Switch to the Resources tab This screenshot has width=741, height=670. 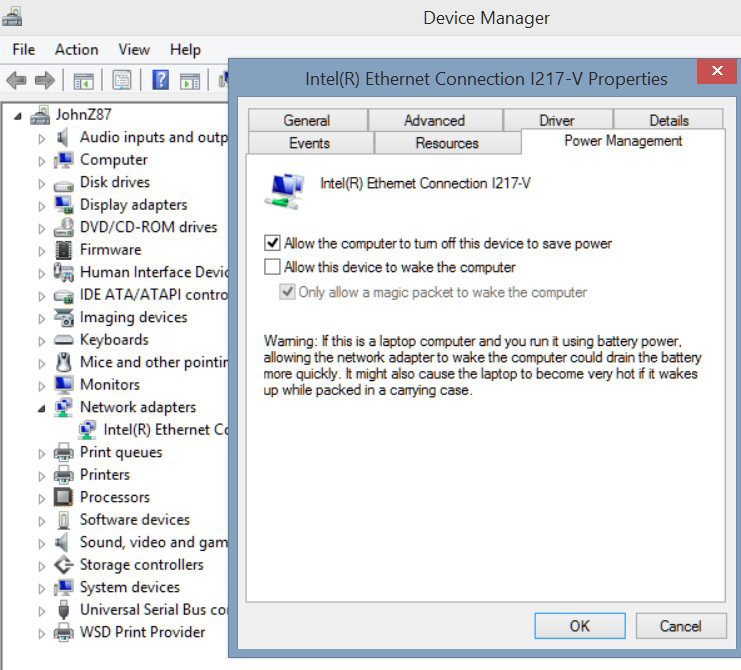pyautogui.click(x=447, y=143)
